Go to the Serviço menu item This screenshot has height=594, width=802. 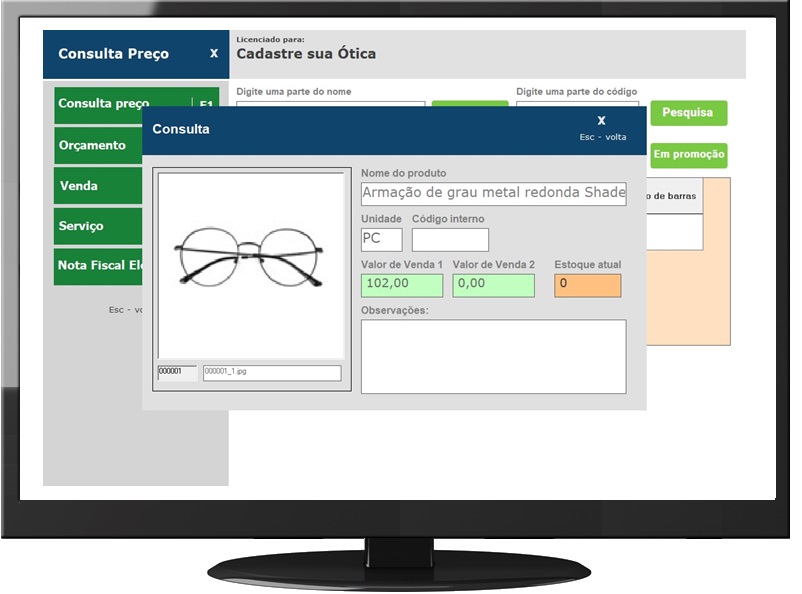tap(82, 226)
